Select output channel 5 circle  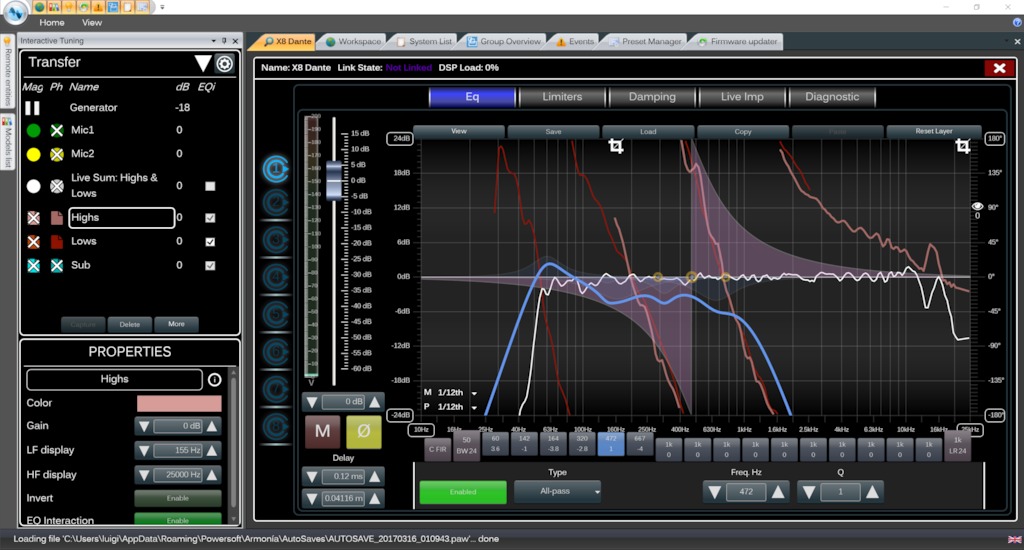(x=276, y=315)
